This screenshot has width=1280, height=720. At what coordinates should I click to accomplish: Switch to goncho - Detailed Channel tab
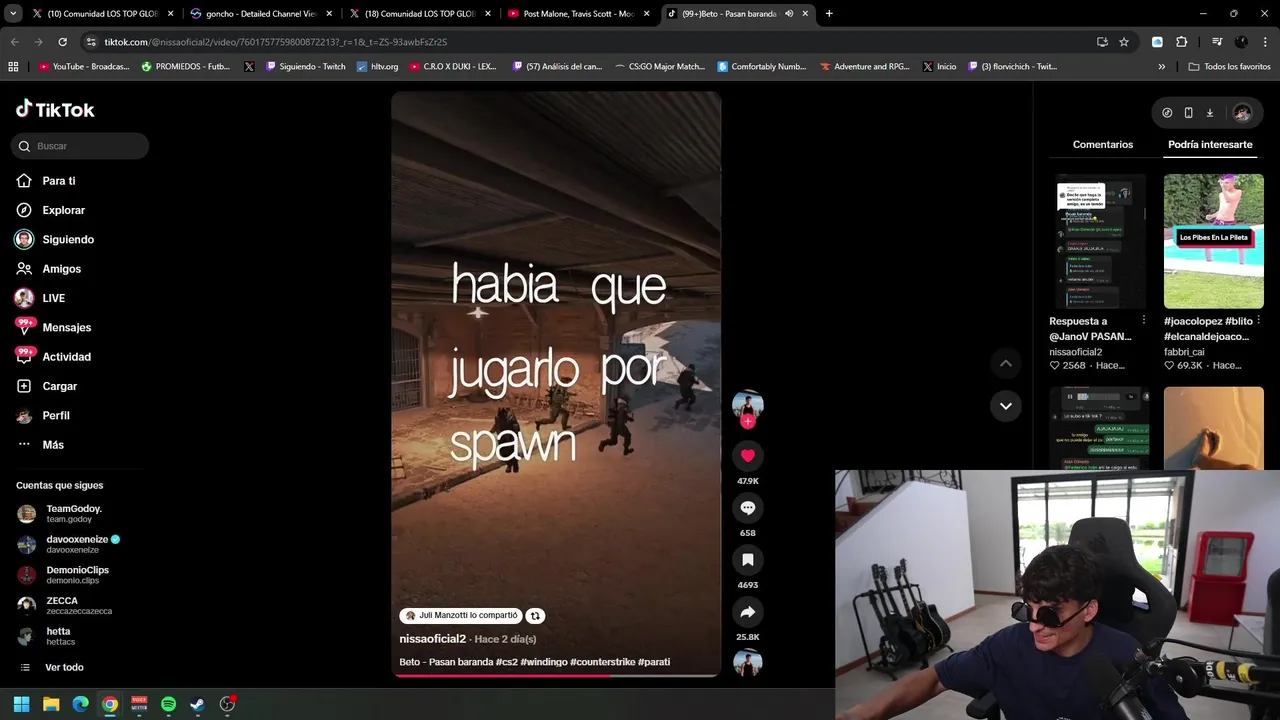pyautogui.click(x=261, y=14)
